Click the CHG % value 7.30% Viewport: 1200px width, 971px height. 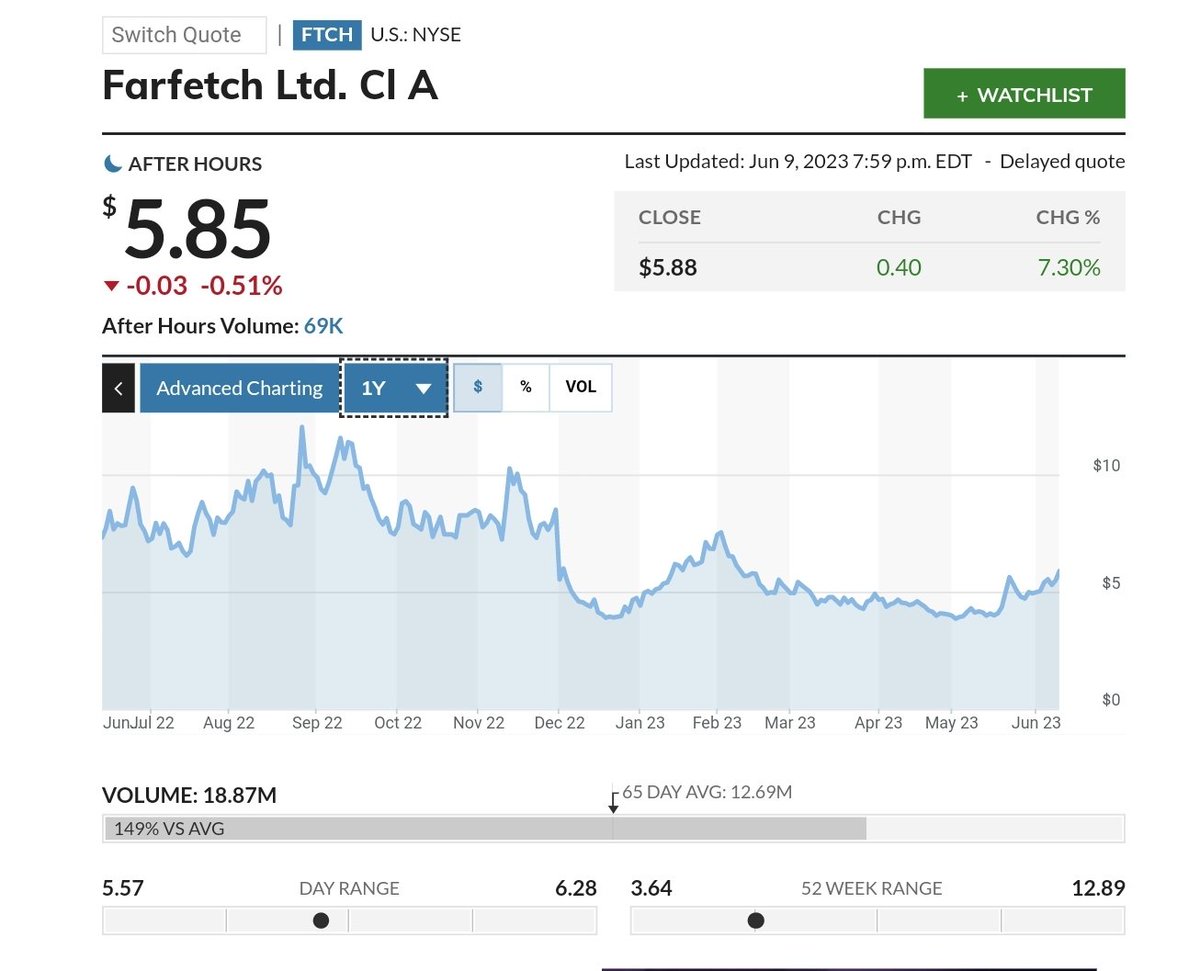click(x=1069, y=267)
